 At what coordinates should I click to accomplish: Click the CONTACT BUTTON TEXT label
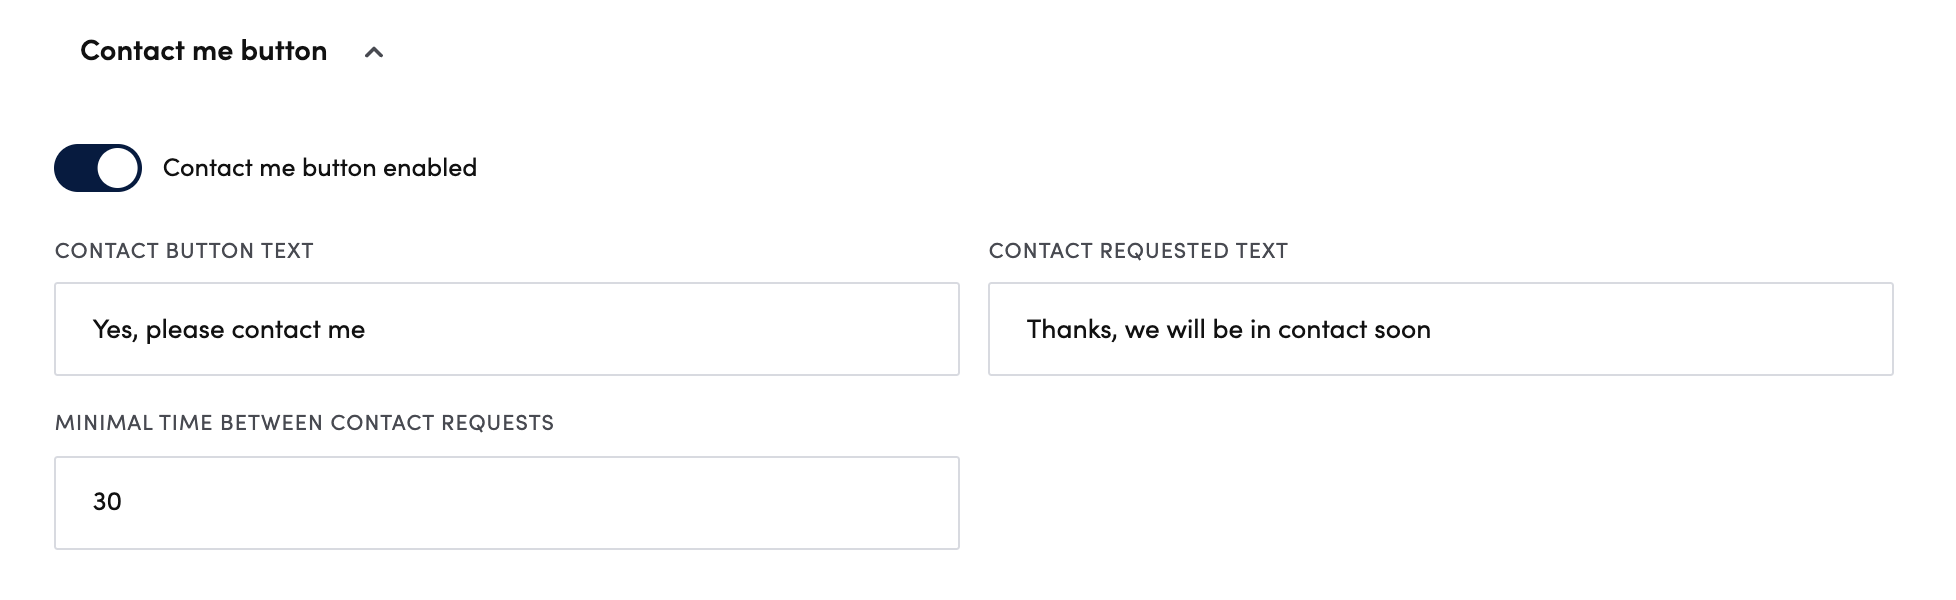[184, 251]
